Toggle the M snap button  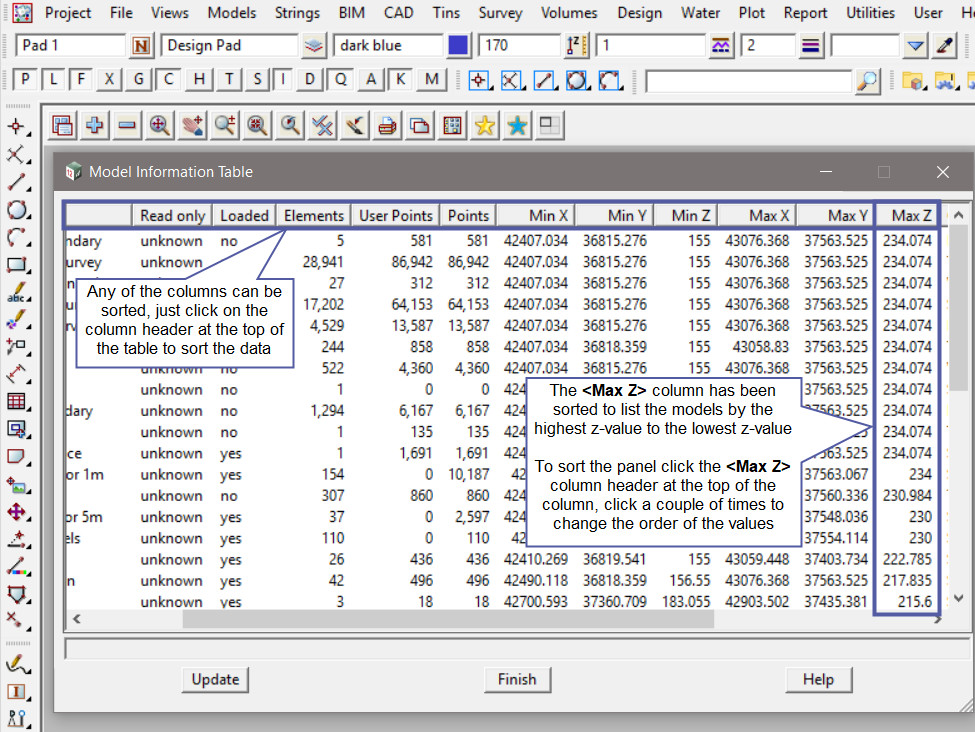tap(431, 80)
